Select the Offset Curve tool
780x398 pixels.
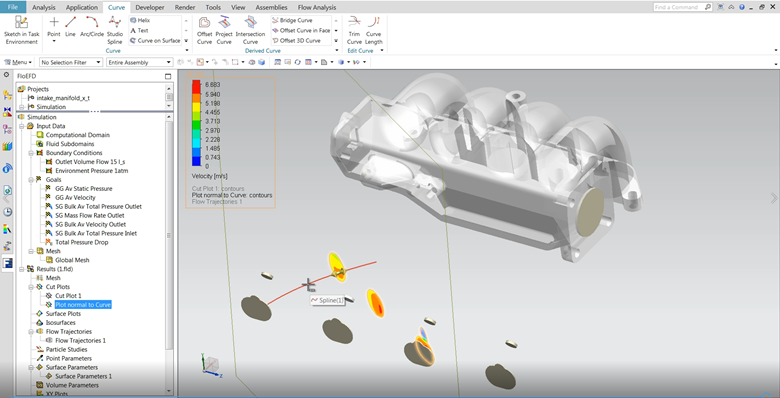pyautogui.click(x=204, y=30)
